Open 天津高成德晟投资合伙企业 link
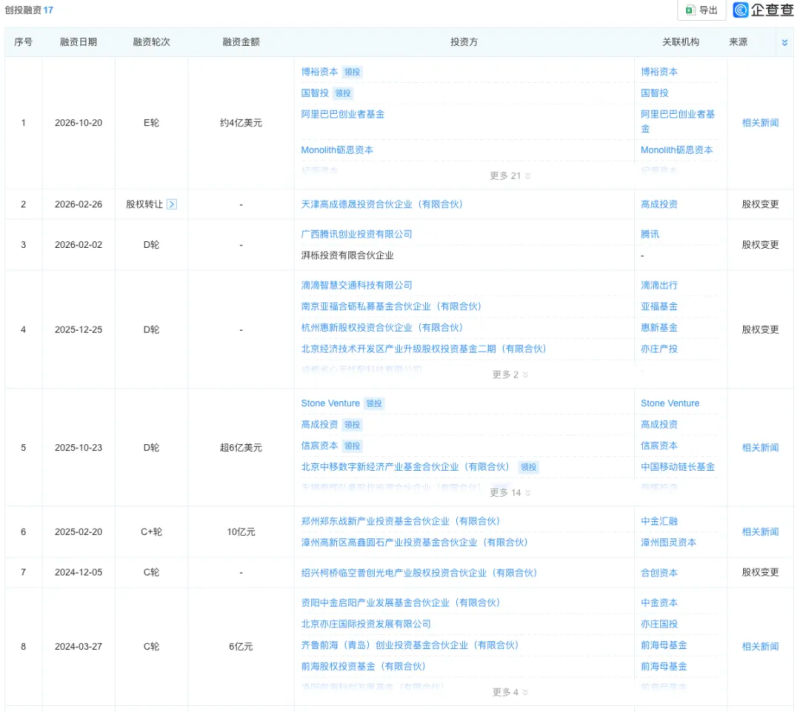 (x=382, y=205)
